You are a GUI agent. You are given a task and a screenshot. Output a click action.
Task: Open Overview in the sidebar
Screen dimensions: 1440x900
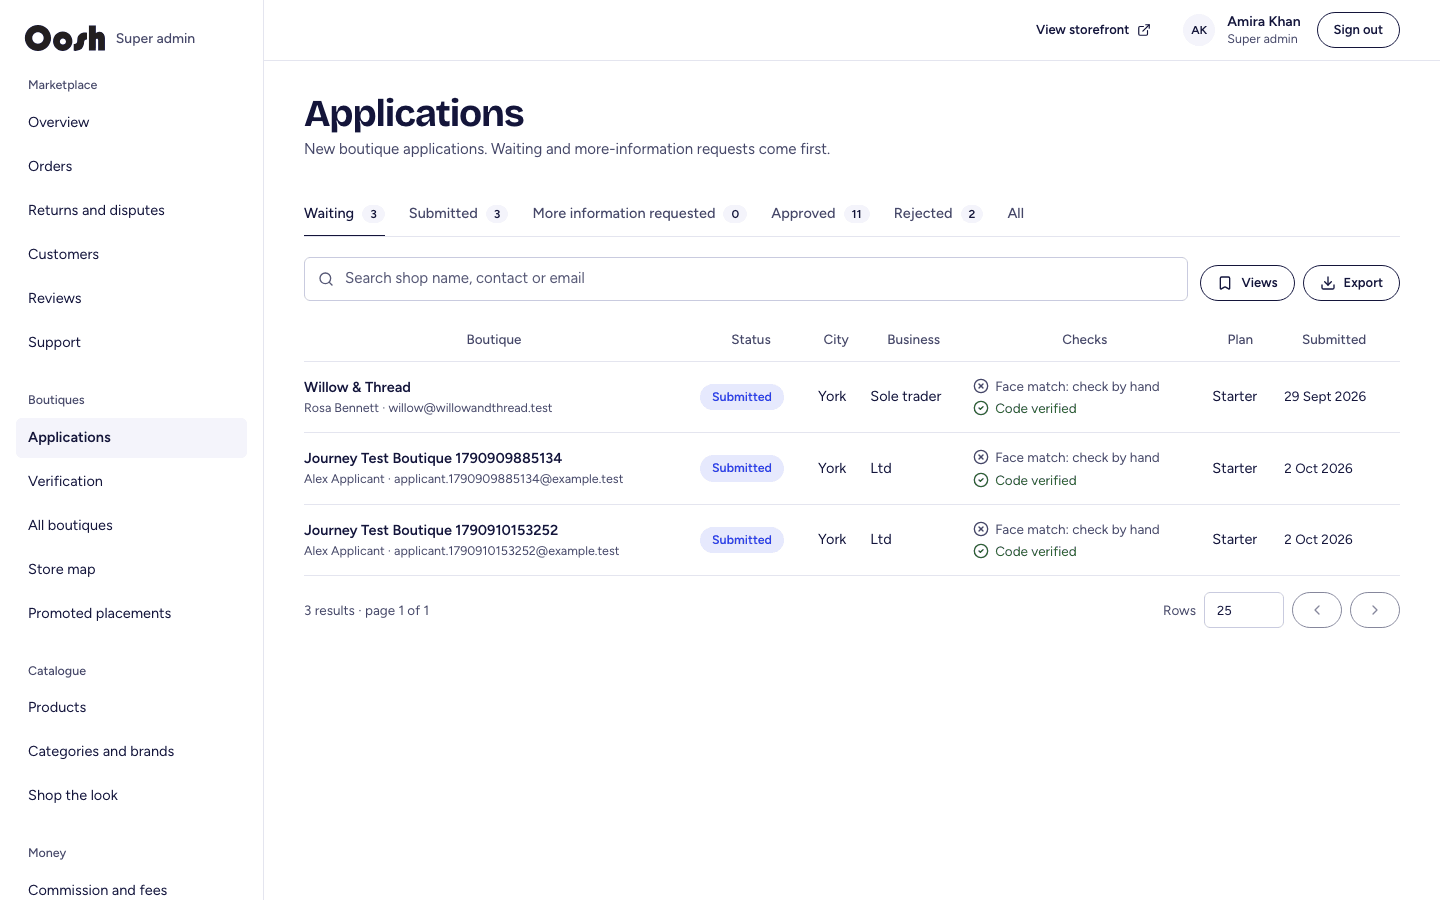pyautogui.click(x=131, y=122)
